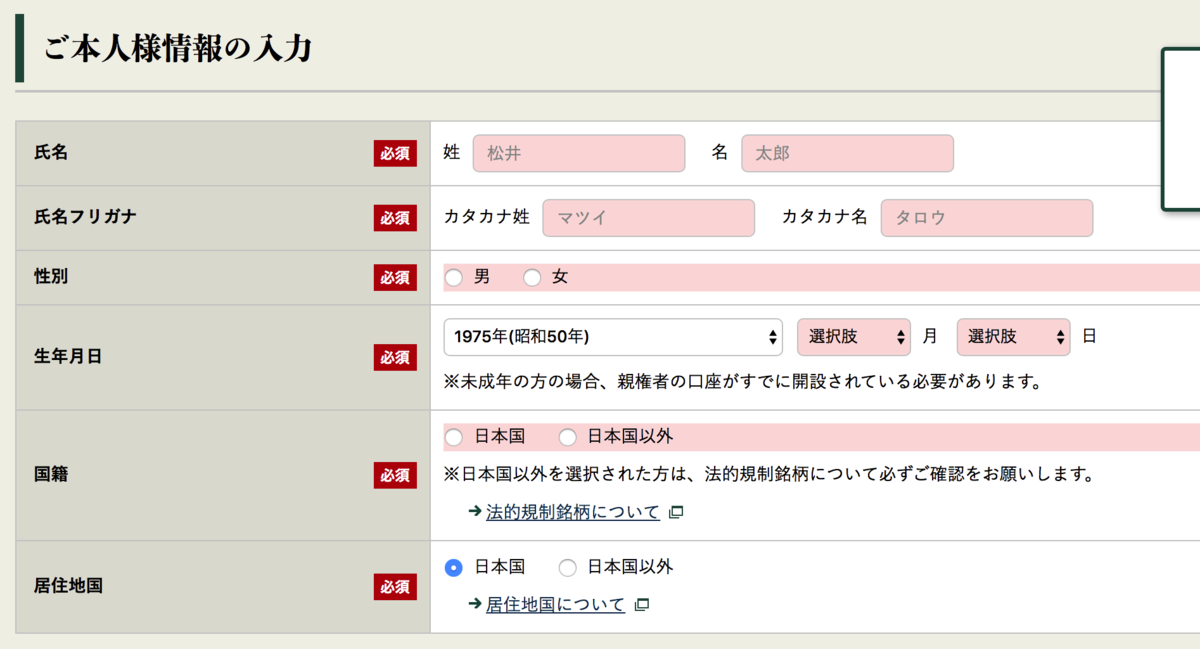Image resolution: width=1200 pixels, height=649 pixels.
Task: Click the 姓 input field showing 松井
Action: click(x=579, y=153)
